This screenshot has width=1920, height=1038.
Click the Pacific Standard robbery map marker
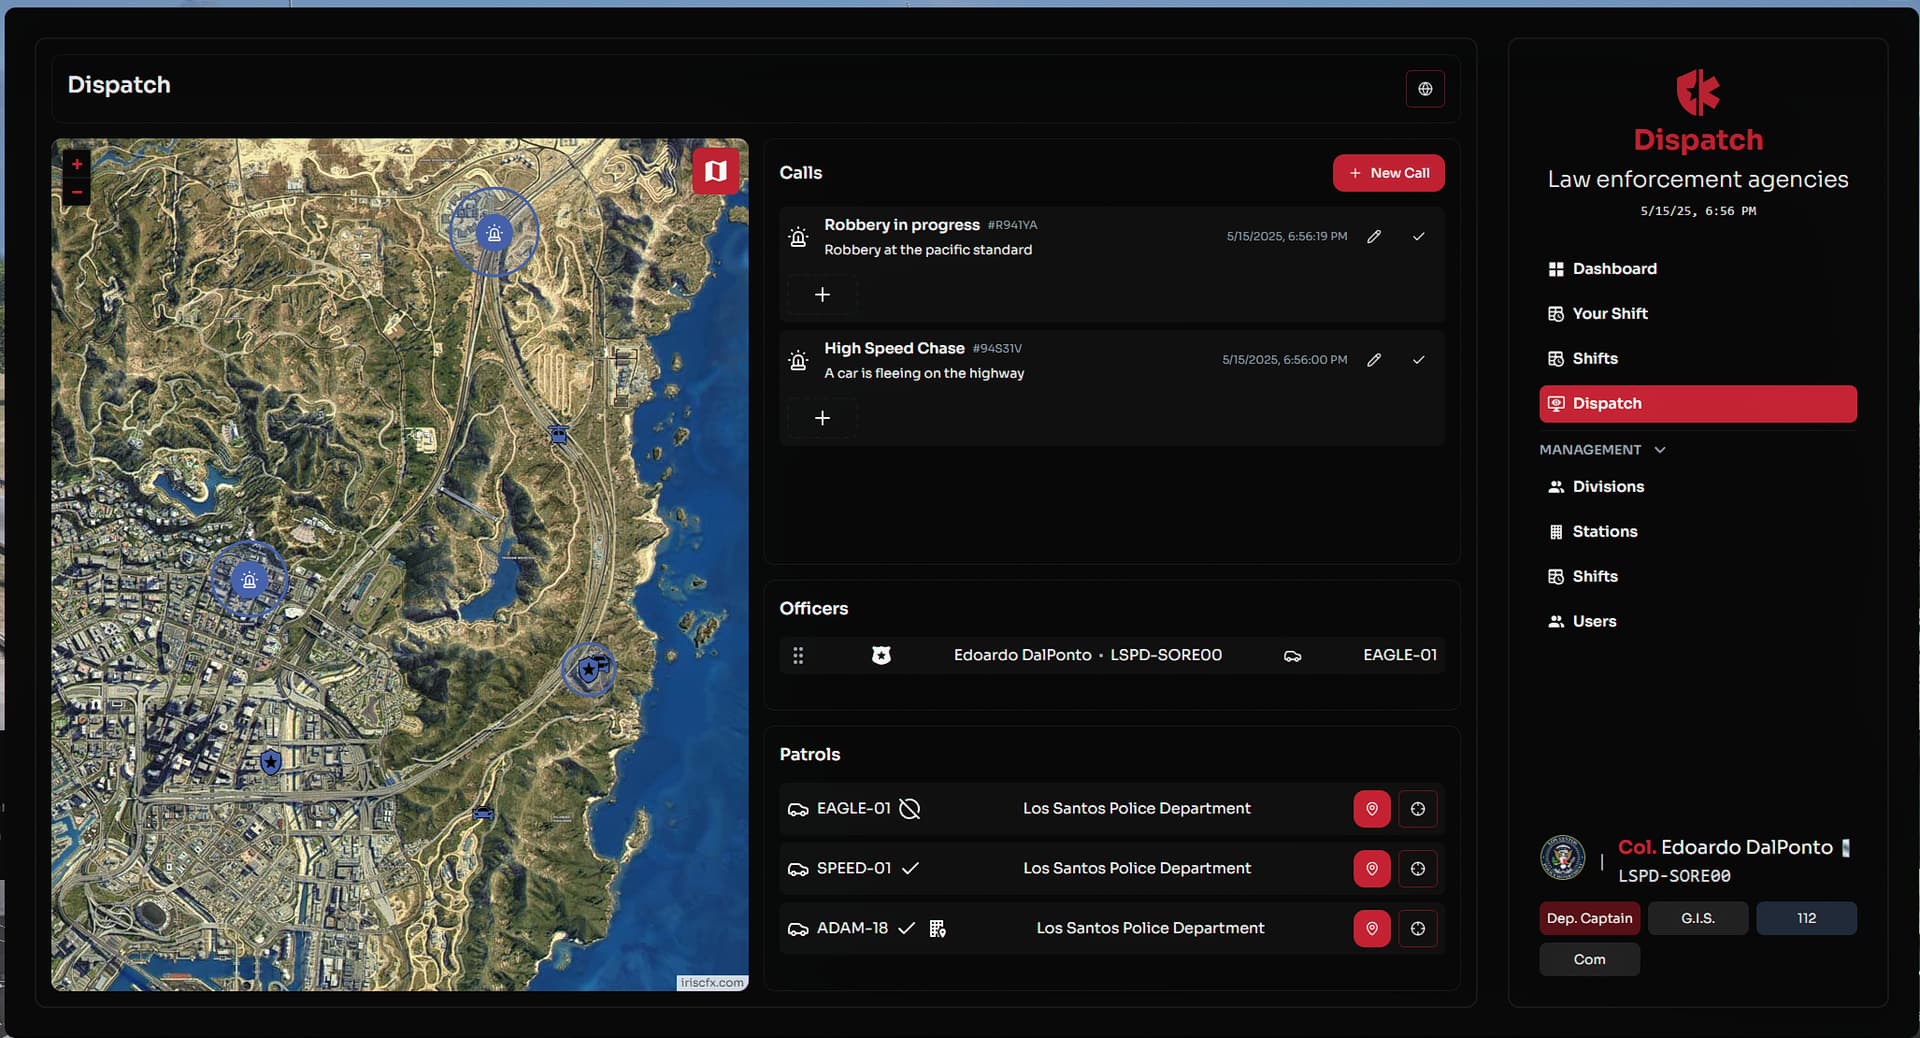tap(248, 580)
